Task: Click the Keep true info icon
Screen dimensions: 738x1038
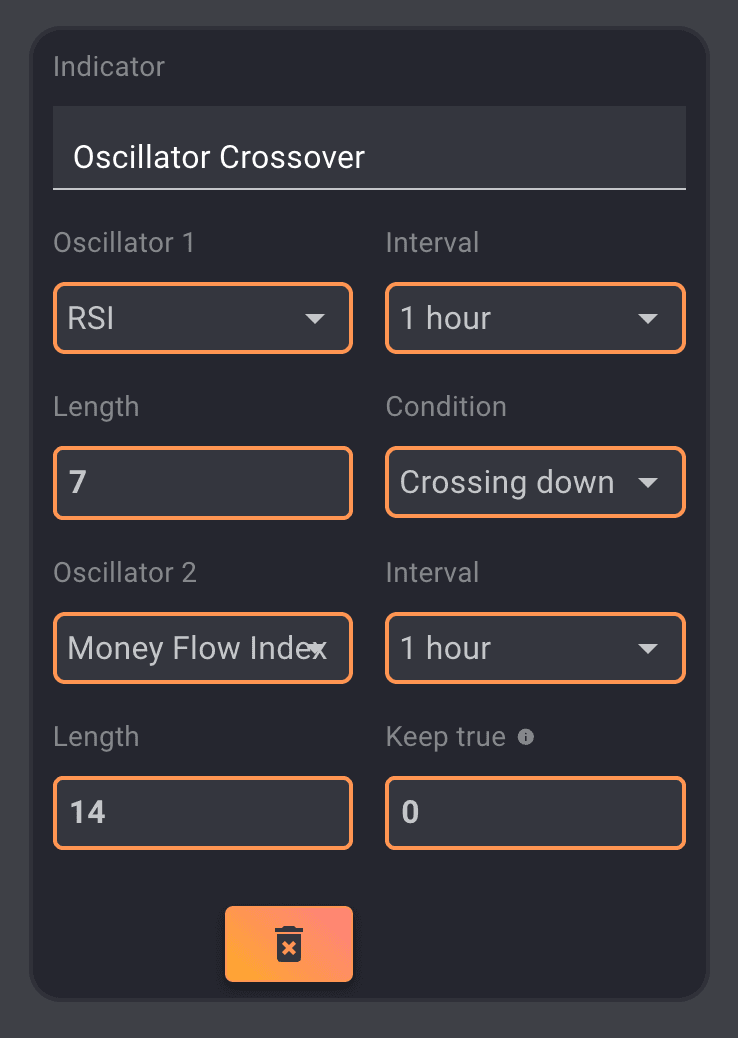Action: click(x=526, y=737)
